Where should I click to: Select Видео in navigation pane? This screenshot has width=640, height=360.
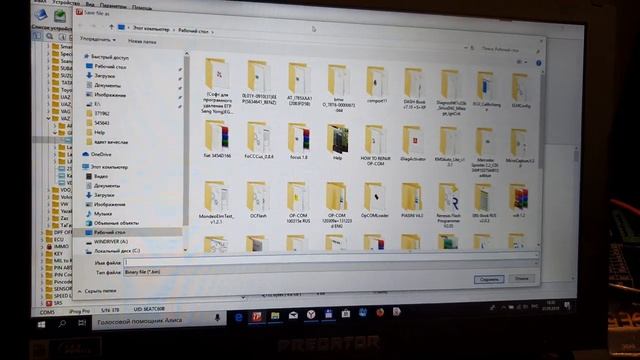[97, 176]
